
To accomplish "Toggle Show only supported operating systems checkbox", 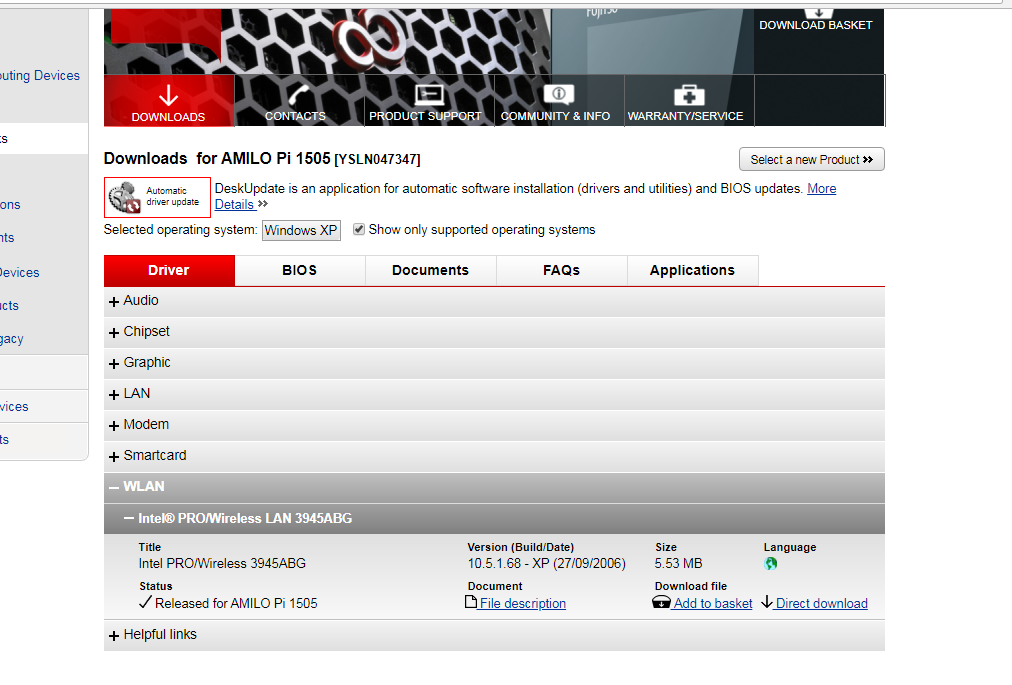I will (359, 229).
